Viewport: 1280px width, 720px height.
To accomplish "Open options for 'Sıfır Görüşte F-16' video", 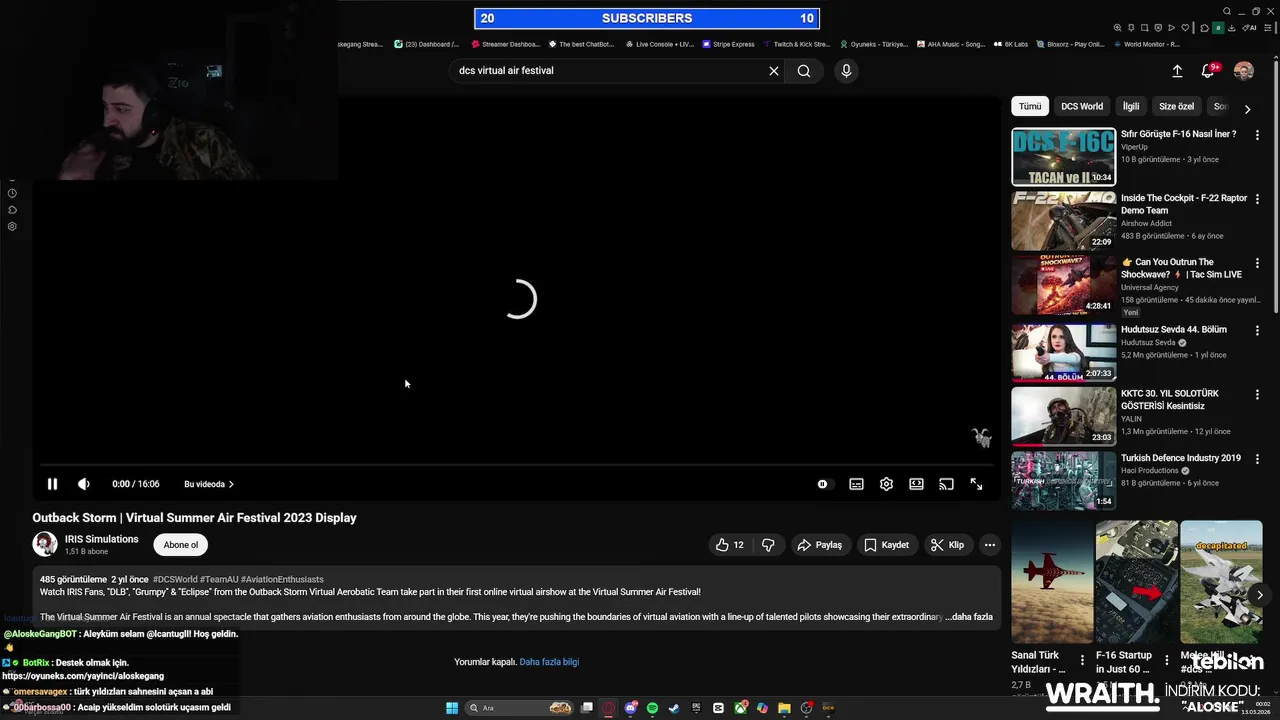I will (x=1257, y=135).
